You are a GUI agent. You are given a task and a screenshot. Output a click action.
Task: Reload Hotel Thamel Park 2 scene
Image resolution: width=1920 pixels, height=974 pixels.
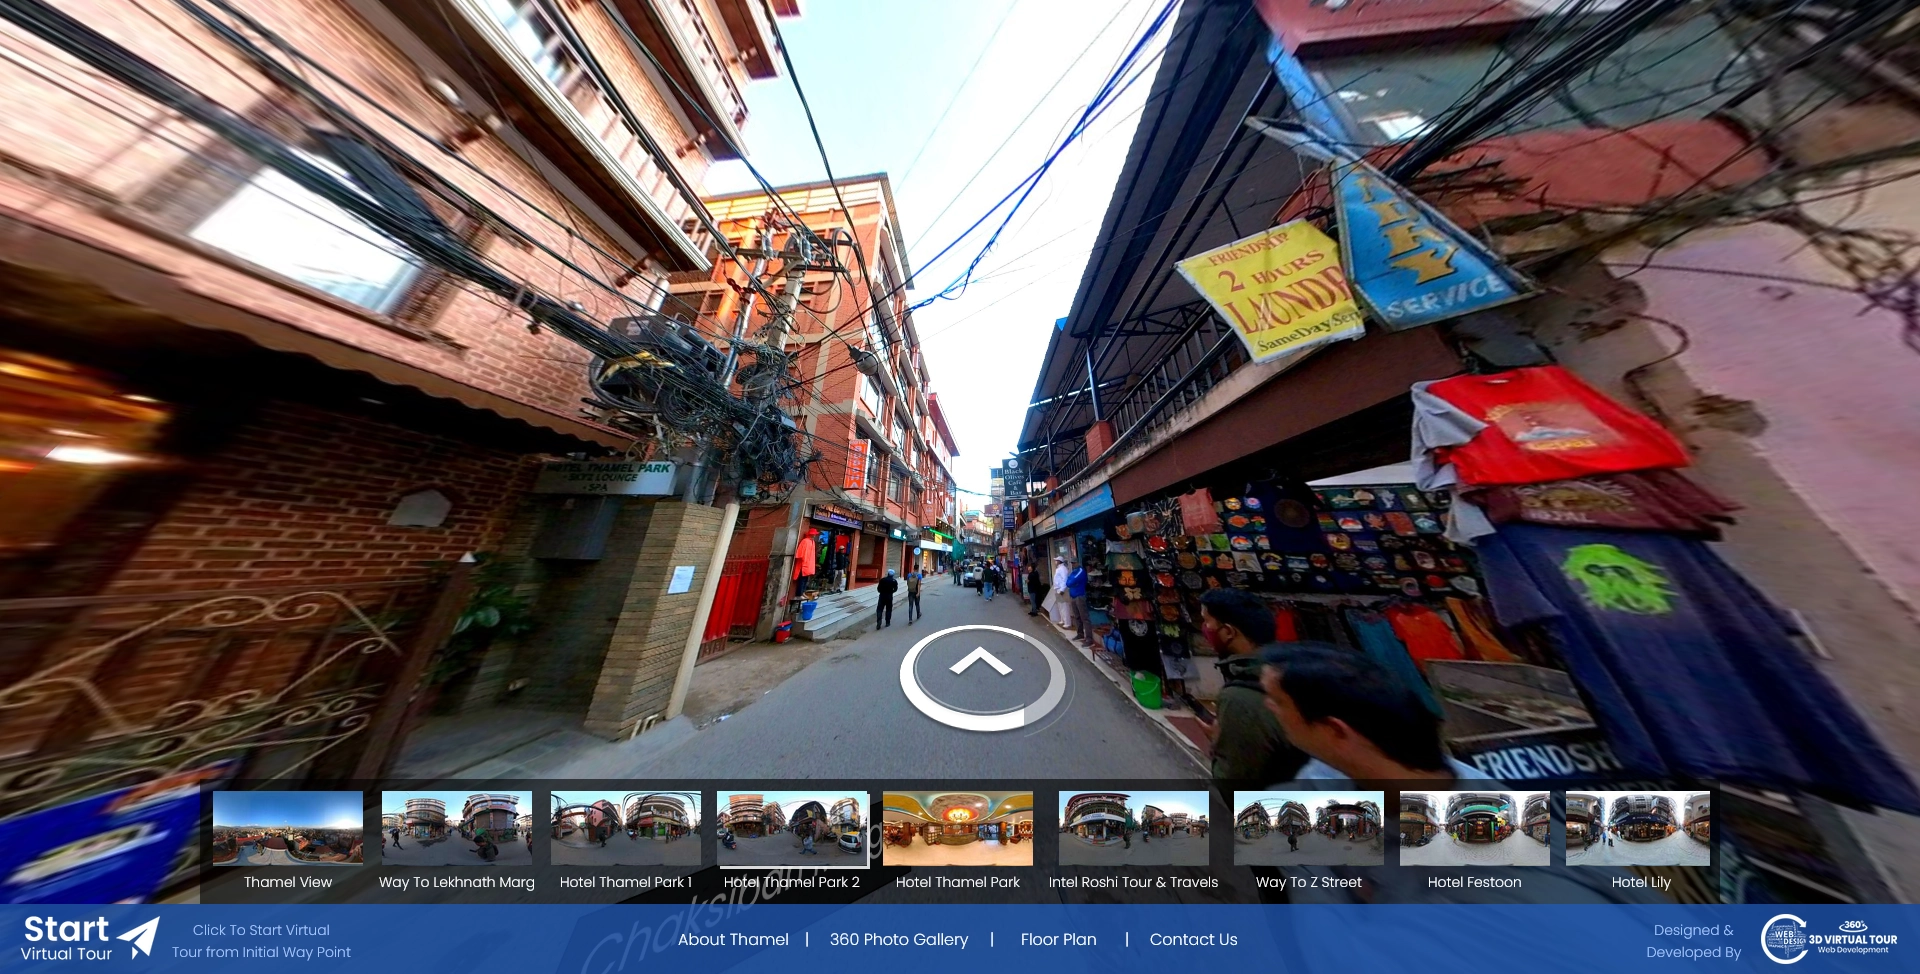pyautogui.click(x=792, y=828)
